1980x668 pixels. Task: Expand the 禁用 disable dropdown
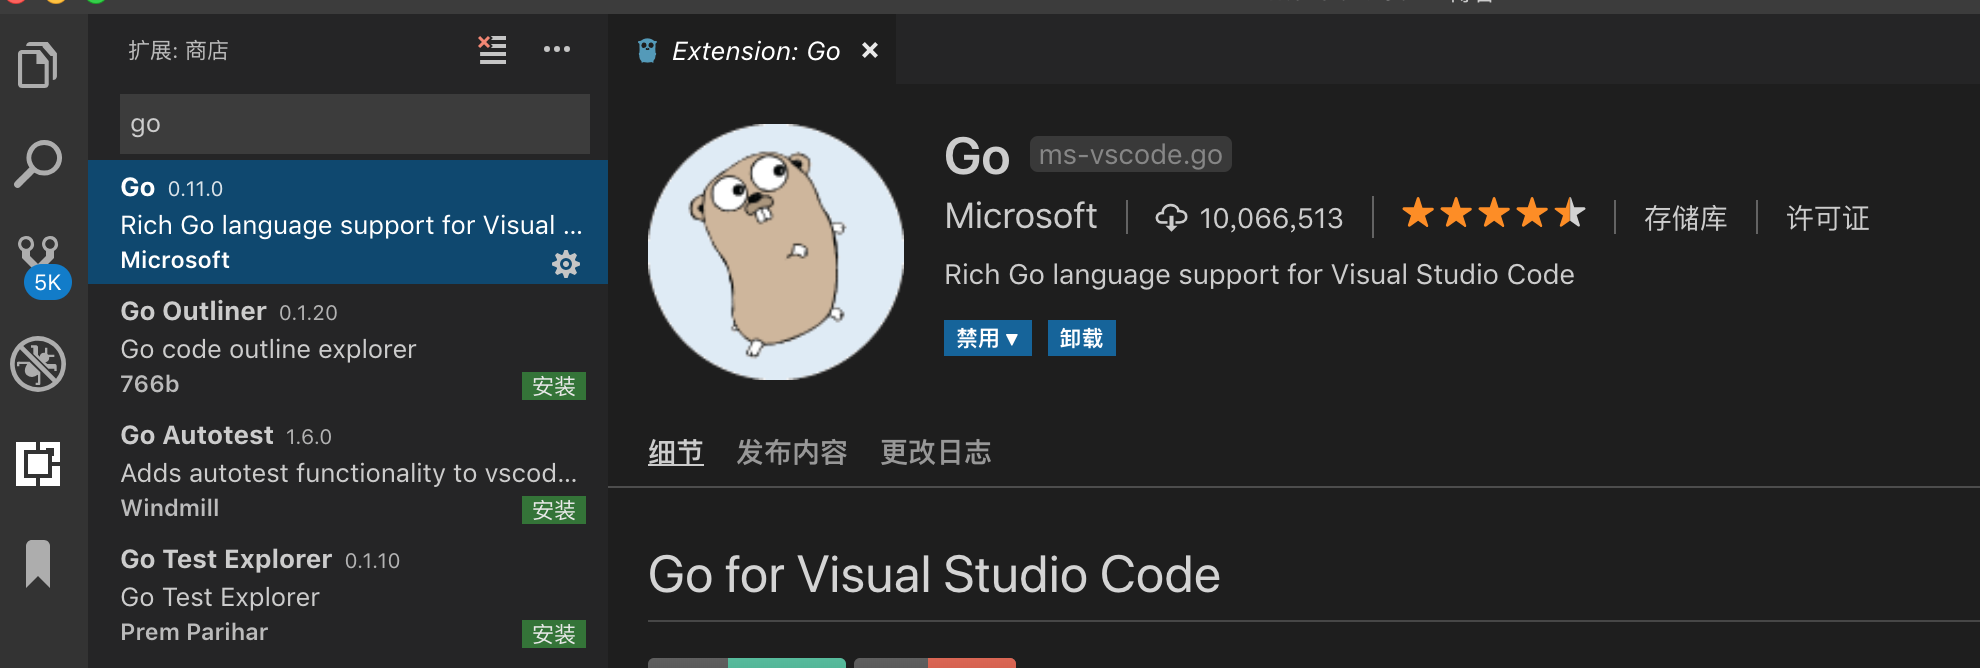point(987,338)
